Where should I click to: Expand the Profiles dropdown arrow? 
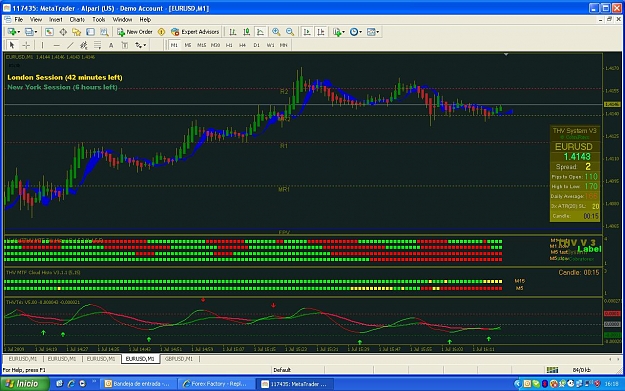[36, 32]
